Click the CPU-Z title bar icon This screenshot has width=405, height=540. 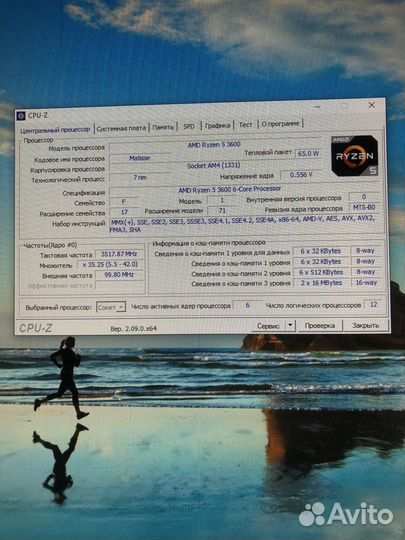(x=21, y=116)
